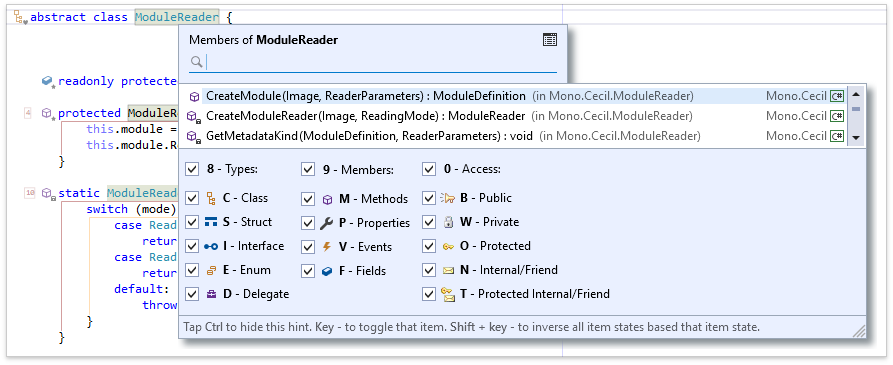Click the C# badge on CreateModuleReader row

837,116
